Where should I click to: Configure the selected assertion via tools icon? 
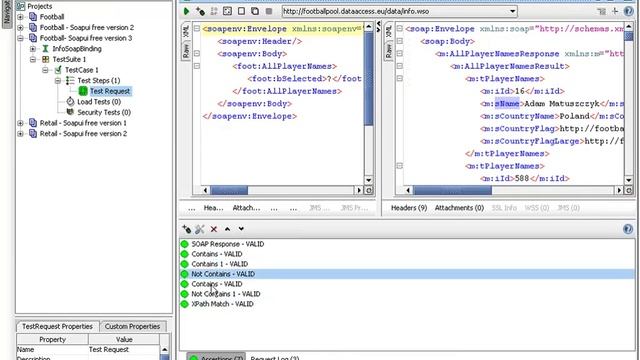pos(200,229)
